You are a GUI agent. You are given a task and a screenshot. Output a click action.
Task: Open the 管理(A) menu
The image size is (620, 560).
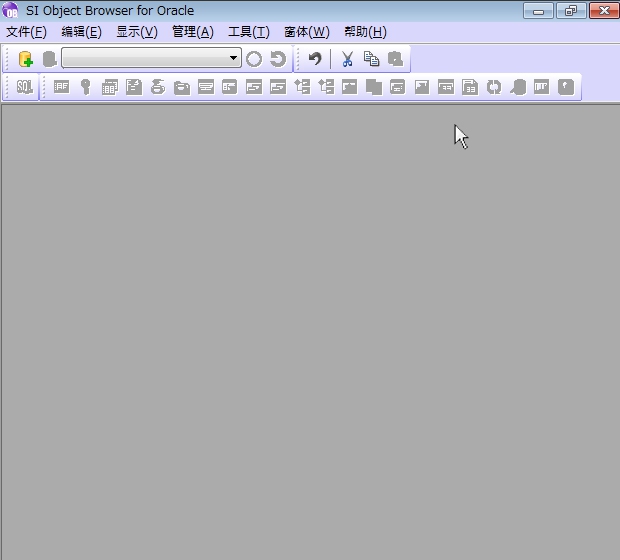coord(193,32)
